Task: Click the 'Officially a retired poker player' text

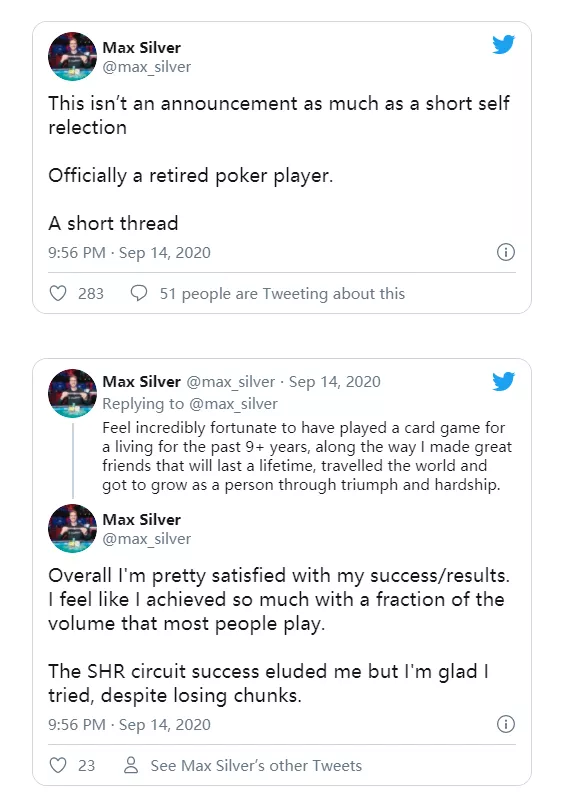Action: pos(190,176)
